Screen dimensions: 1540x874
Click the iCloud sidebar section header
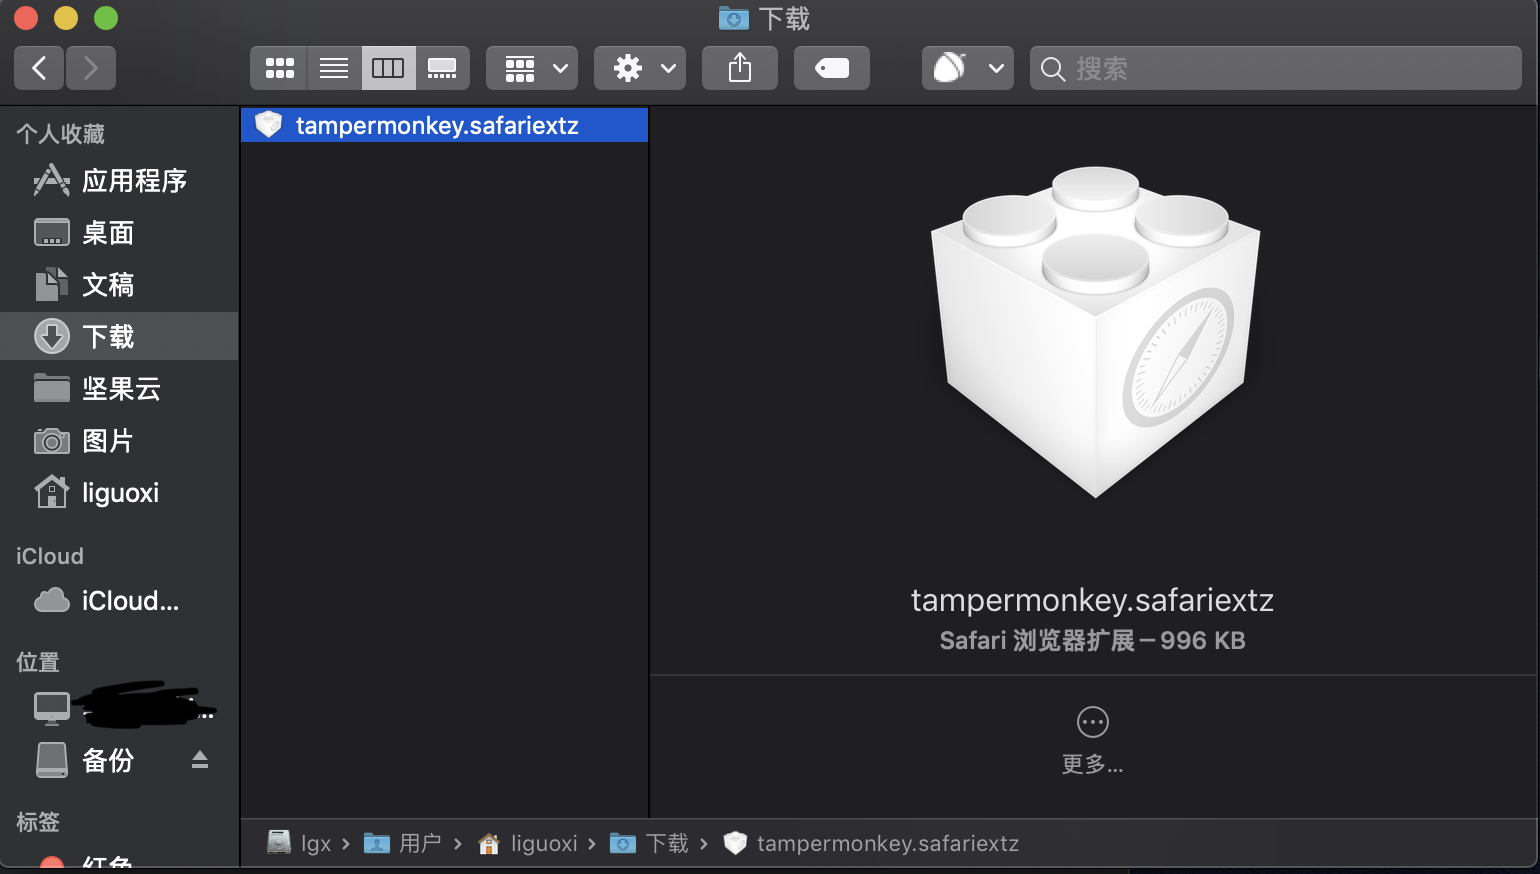(x=50, y=556)
